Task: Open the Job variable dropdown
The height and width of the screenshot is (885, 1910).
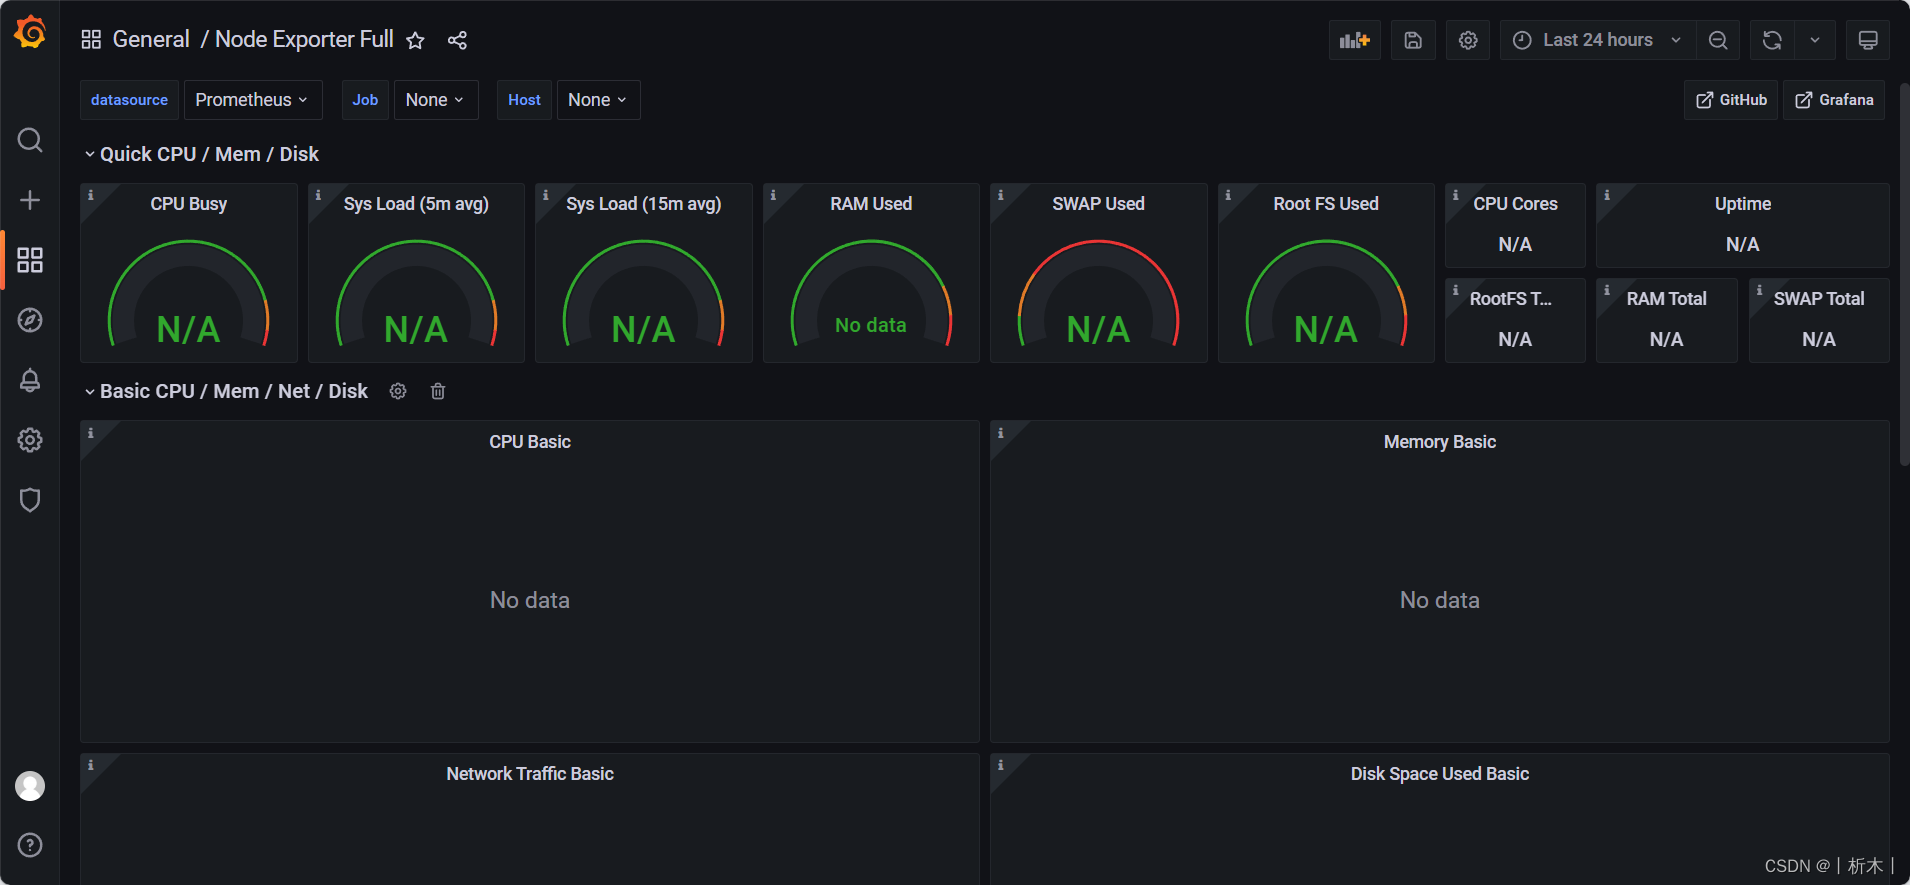Action: coord(435,100)
